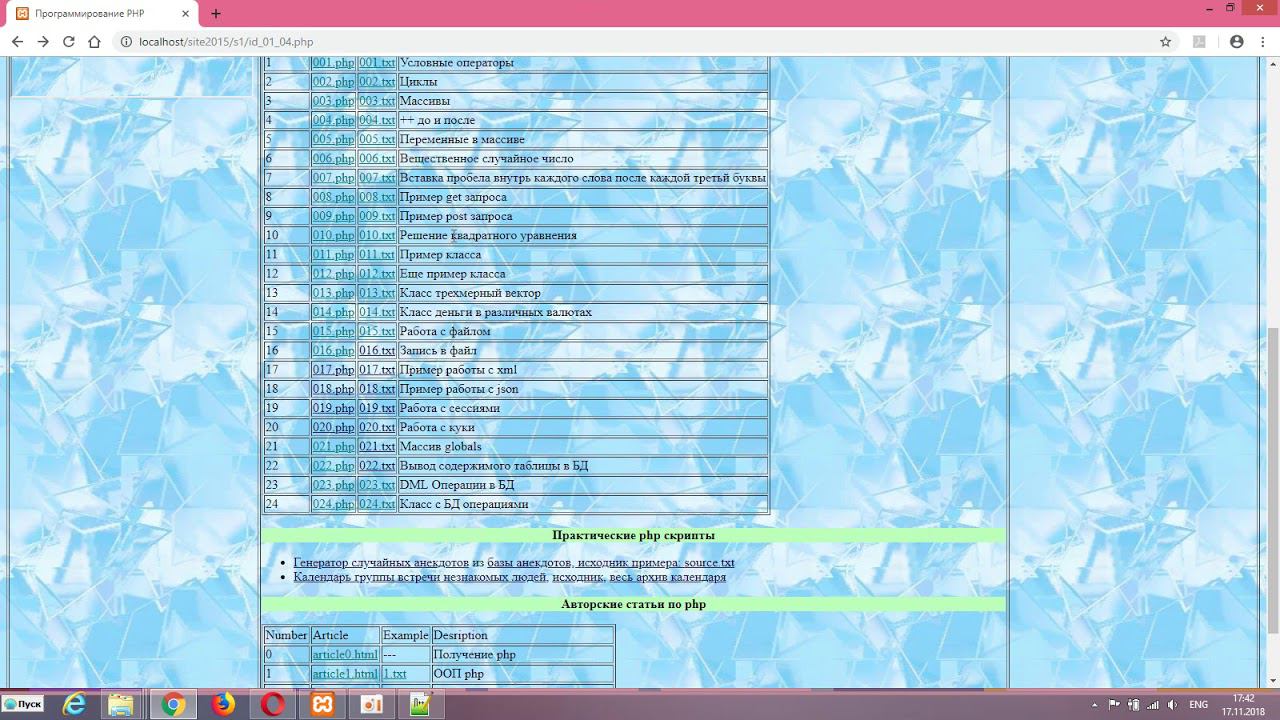
Task: Open the Календарь группы встречи незнакомых людей link
Action: tap(421, 577)
